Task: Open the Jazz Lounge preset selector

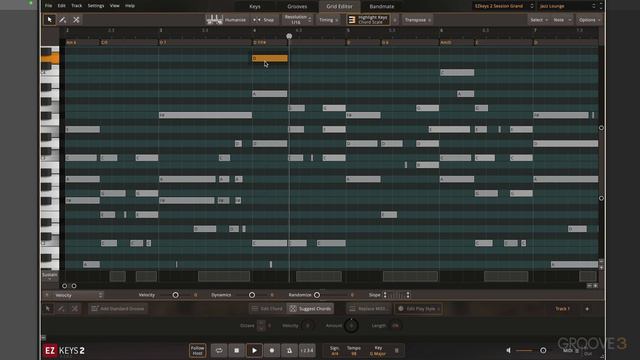Action: pos(567,6)
